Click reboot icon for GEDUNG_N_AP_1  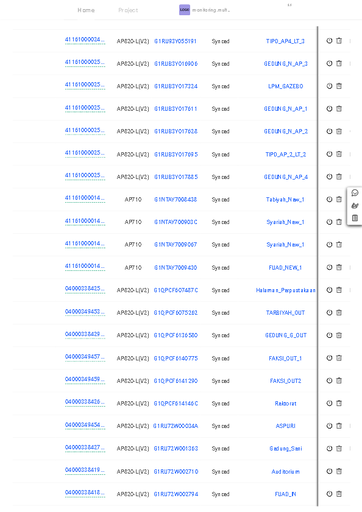[x=329, y=109]
